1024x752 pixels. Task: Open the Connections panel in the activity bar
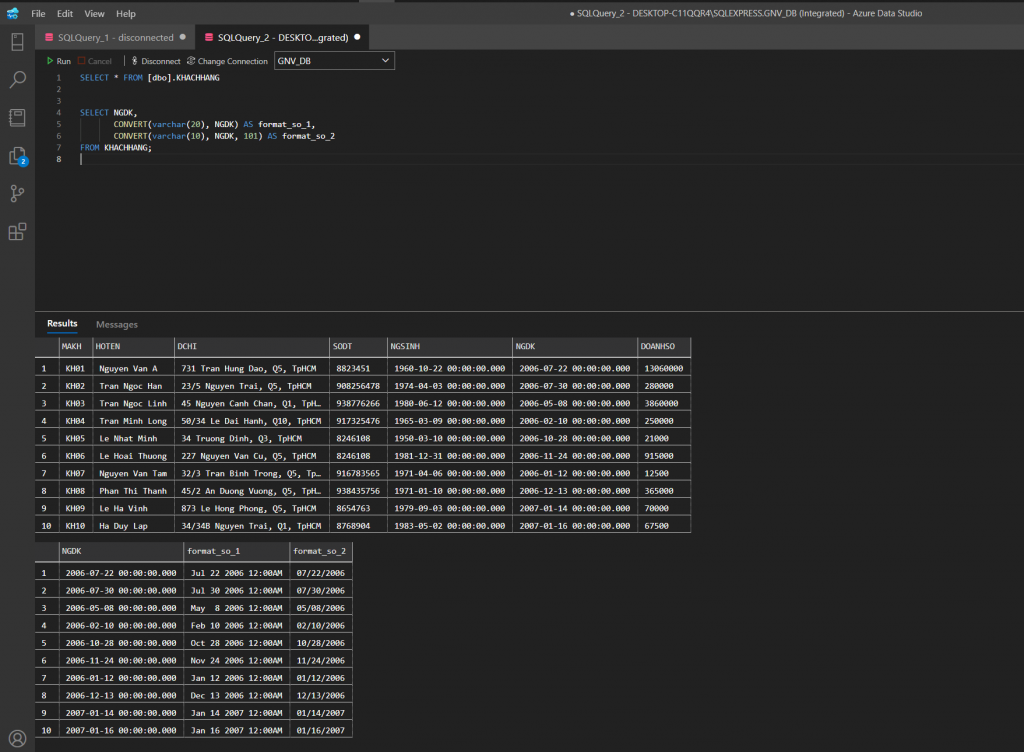coord(17,42)
